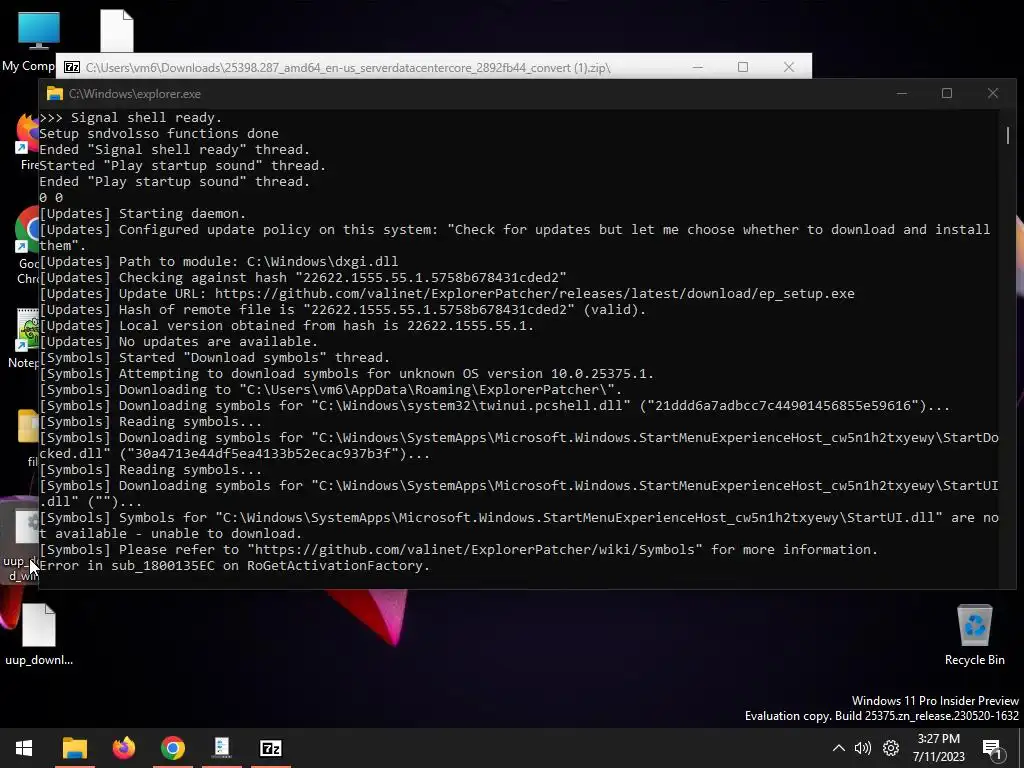Close the explorer.exe console window
The image size is (1024, 768).
(993, 93)
